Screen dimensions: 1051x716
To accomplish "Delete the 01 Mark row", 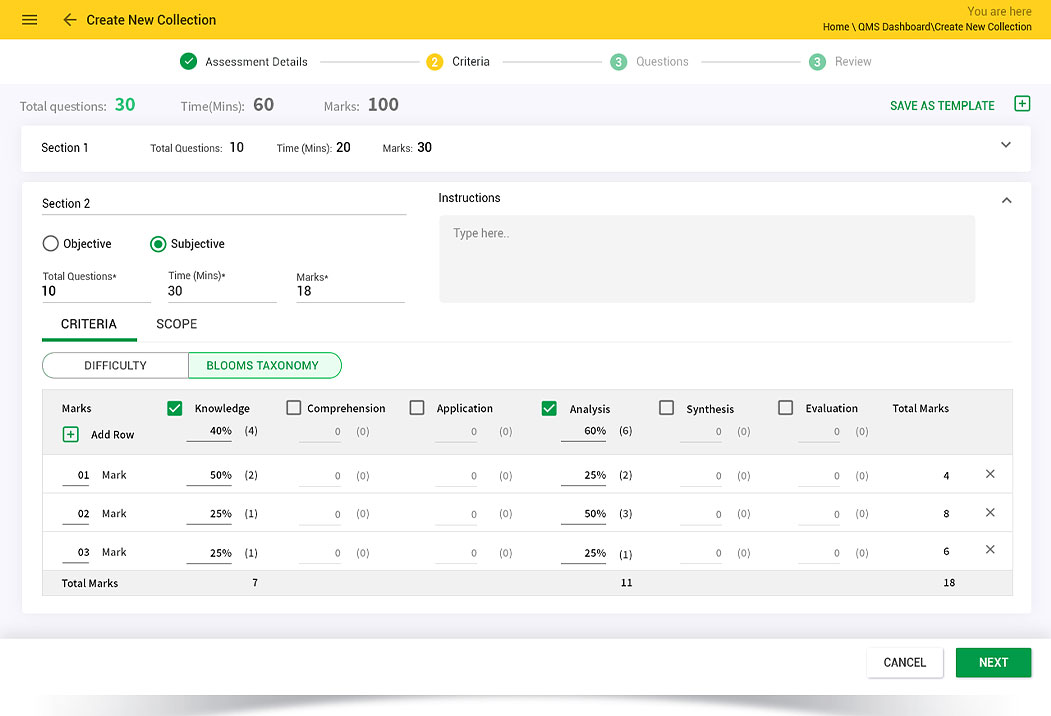I will [990, 474].
